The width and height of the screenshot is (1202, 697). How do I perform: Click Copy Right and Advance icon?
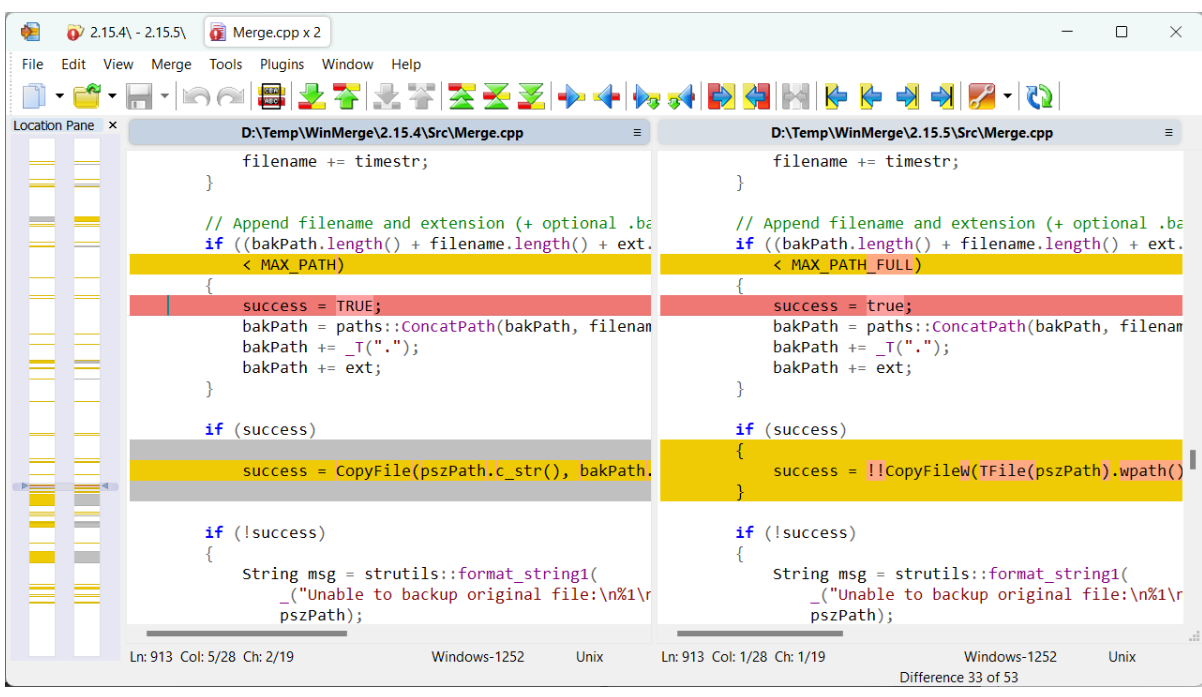pos(647,96)
